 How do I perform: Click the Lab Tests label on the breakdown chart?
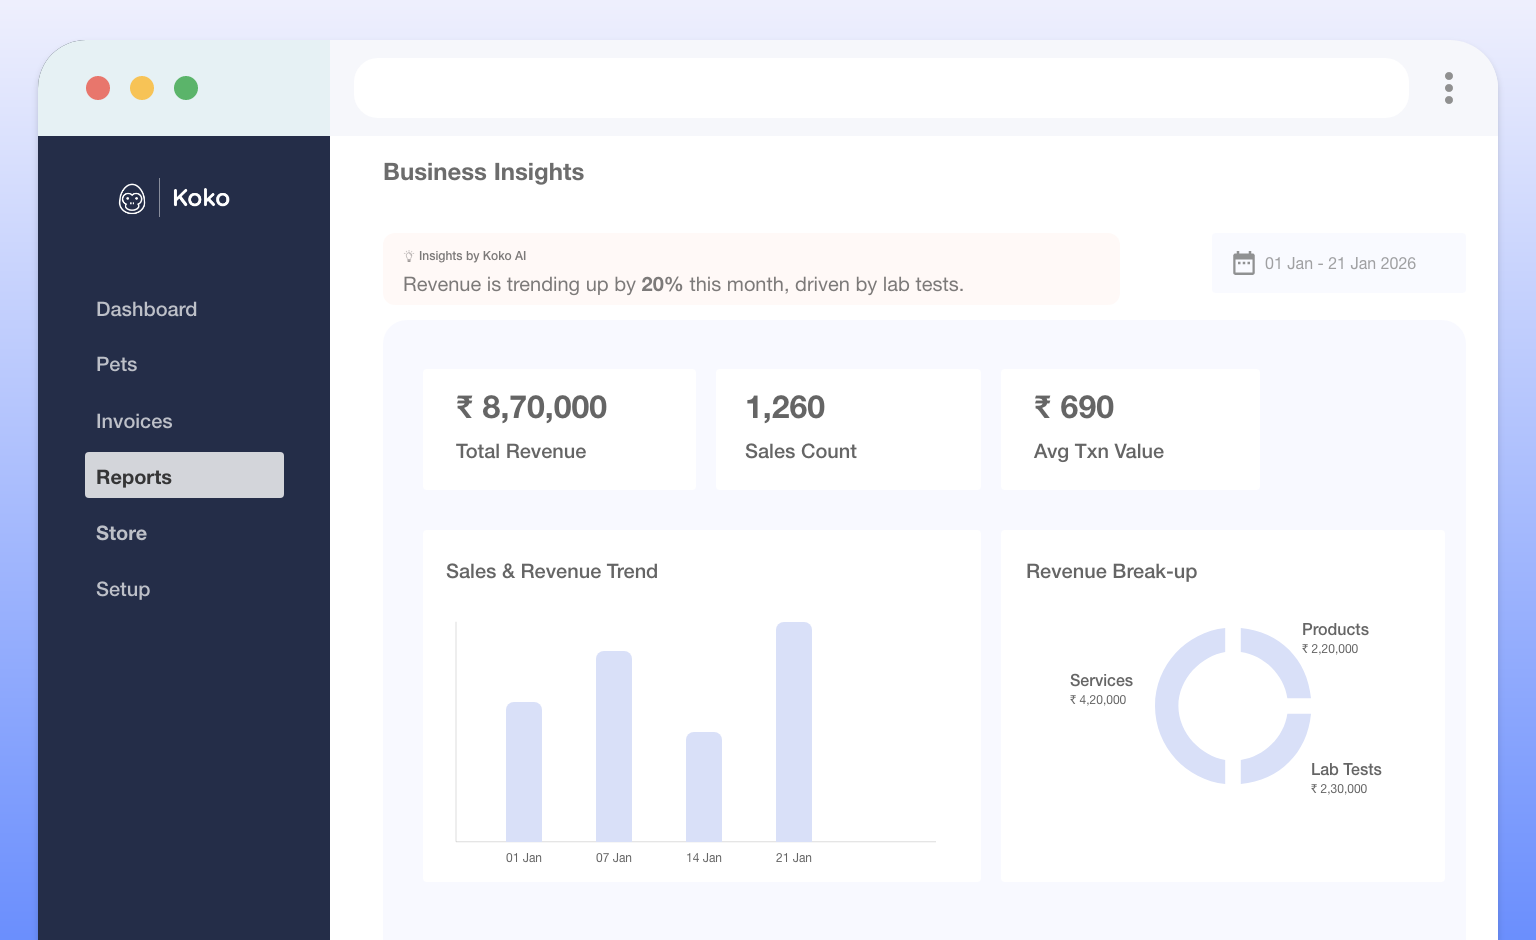tap(1346, 769)
